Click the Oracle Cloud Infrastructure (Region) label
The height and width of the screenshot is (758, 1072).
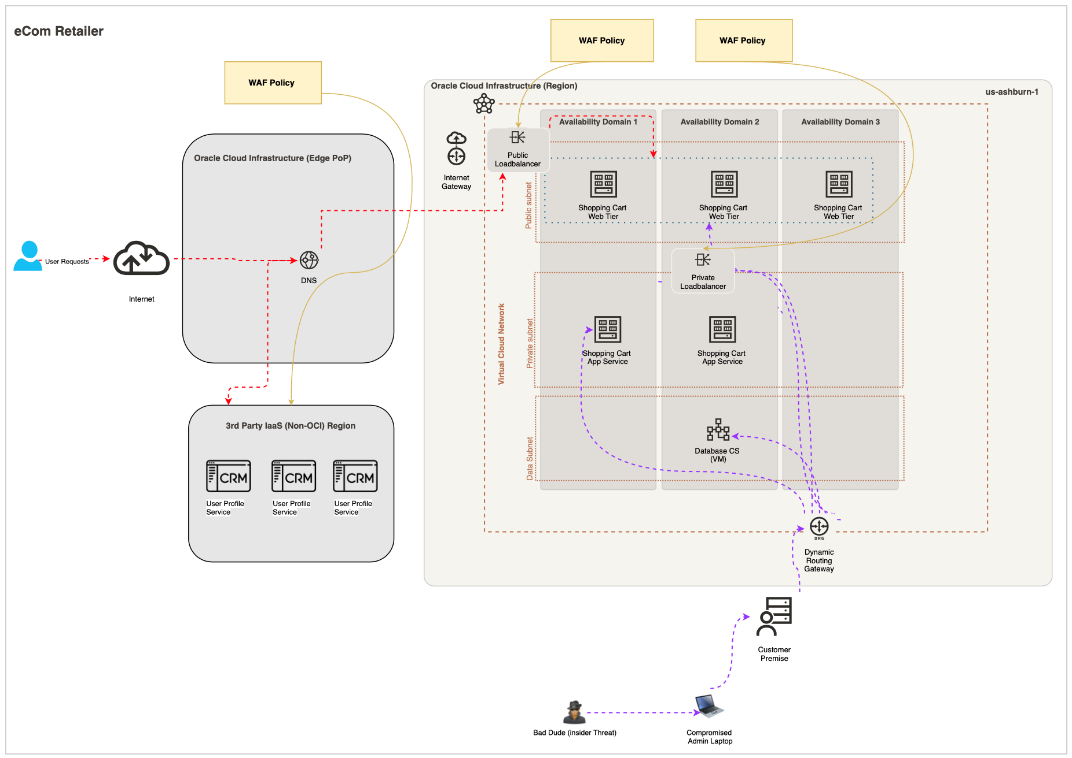tap(504, 86)
